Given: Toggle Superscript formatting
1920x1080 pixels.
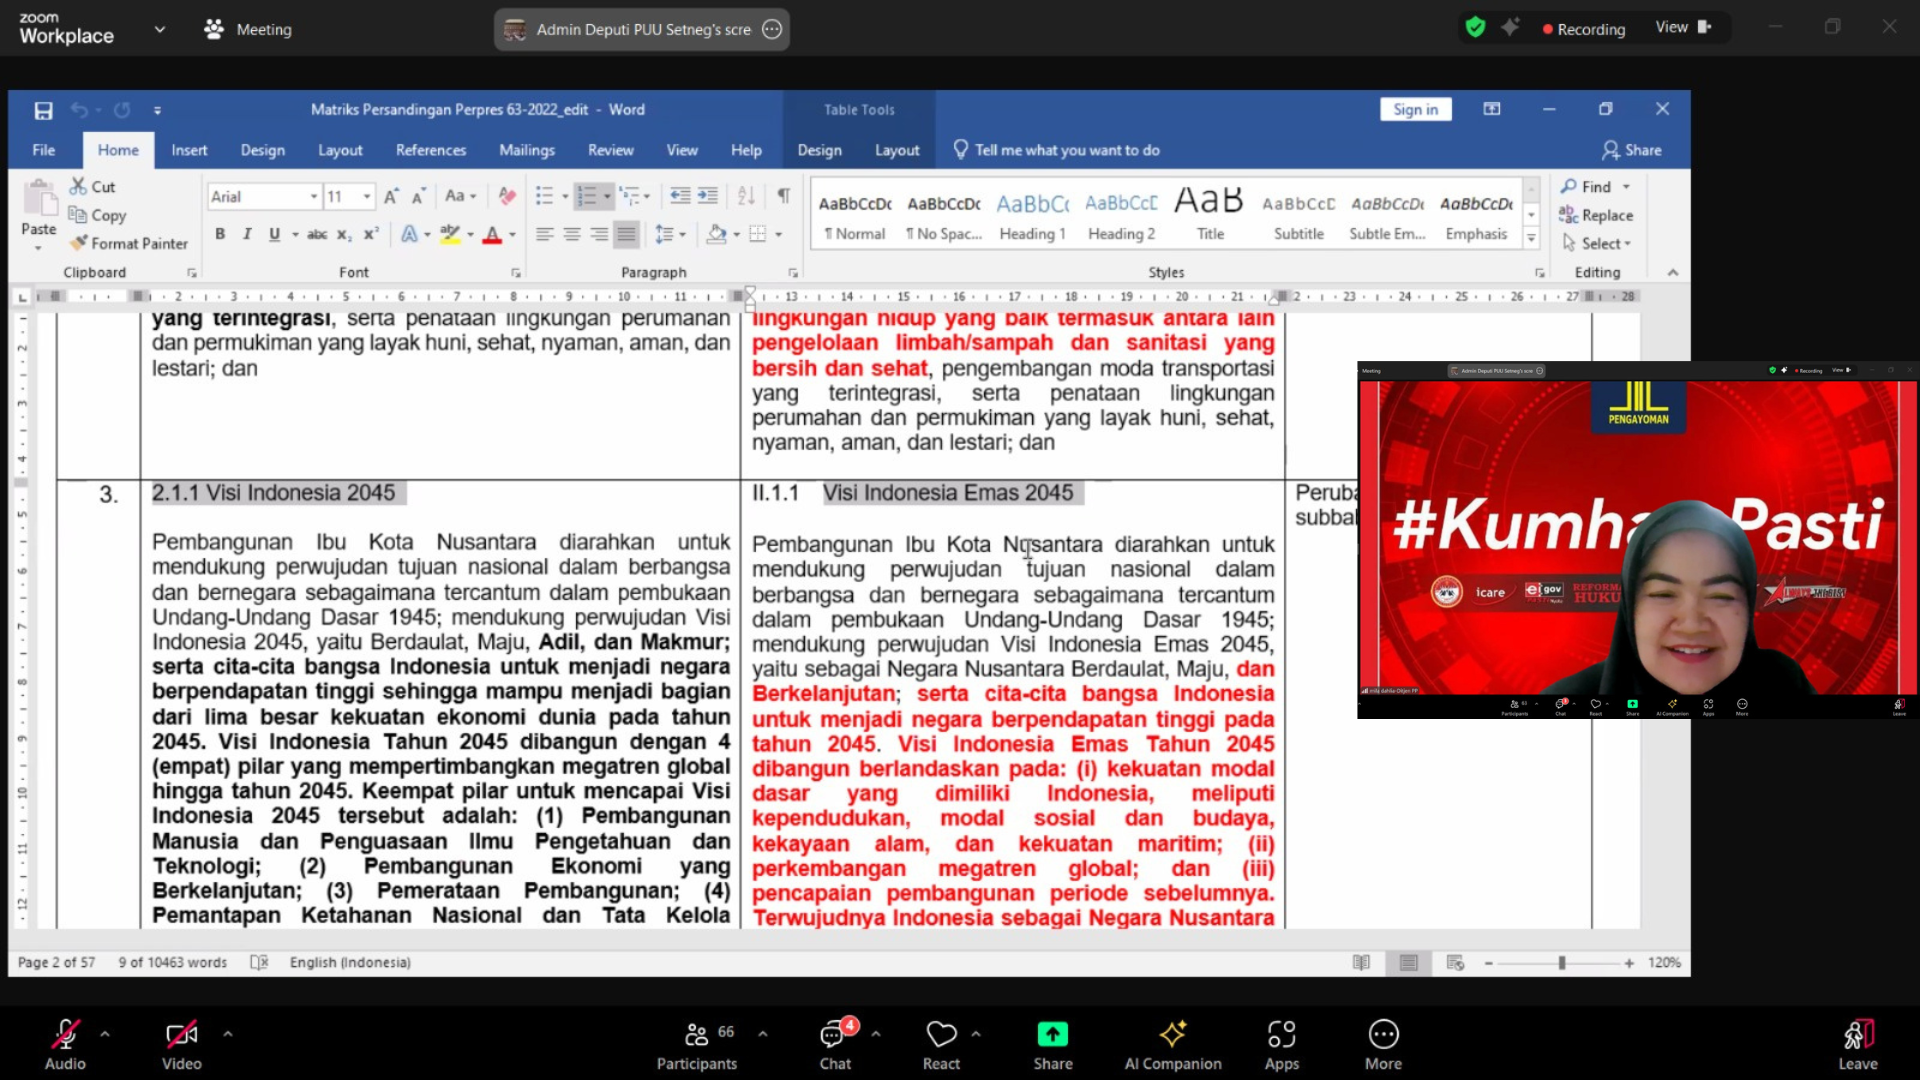Looking at the screenshot, I should point(371,234).
